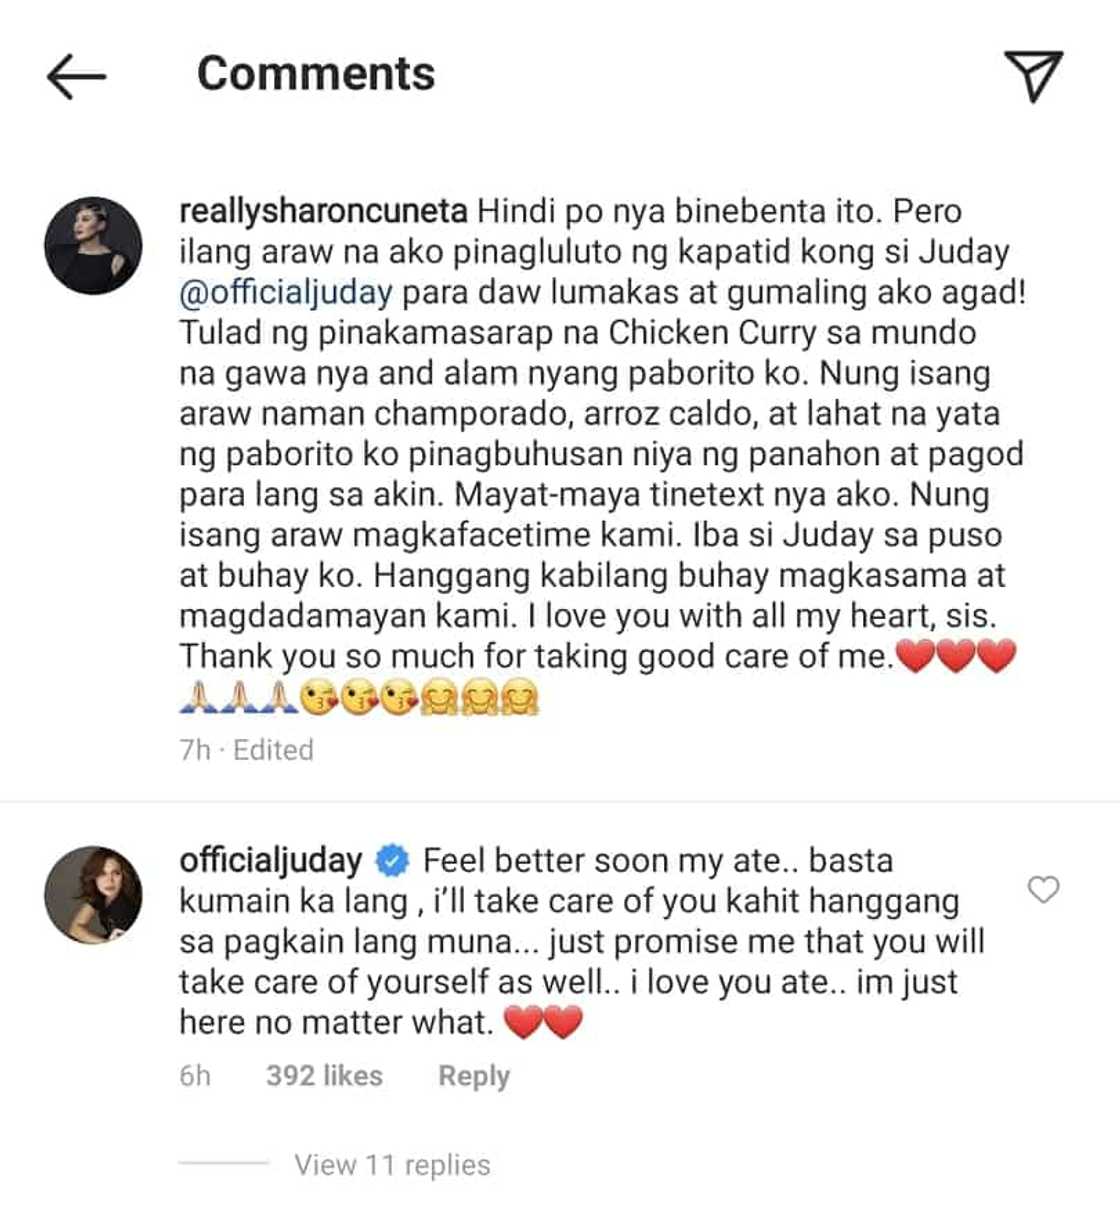Tap the kissing face emojis
This screenshot has height=1220, width=1120.
(359, 697)
